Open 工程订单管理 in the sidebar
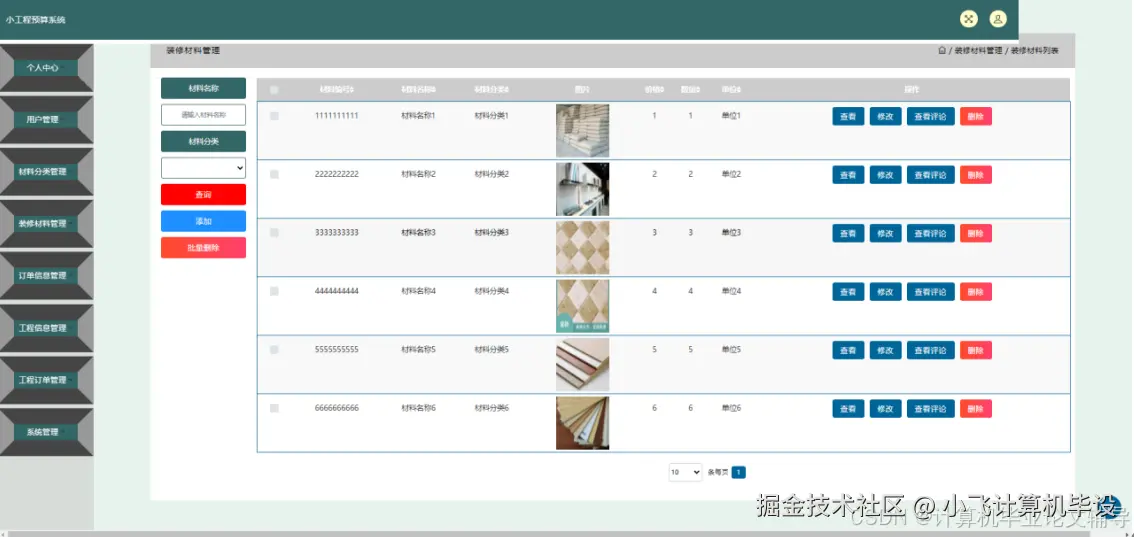The image size is (1134, 537). [46, 380]
